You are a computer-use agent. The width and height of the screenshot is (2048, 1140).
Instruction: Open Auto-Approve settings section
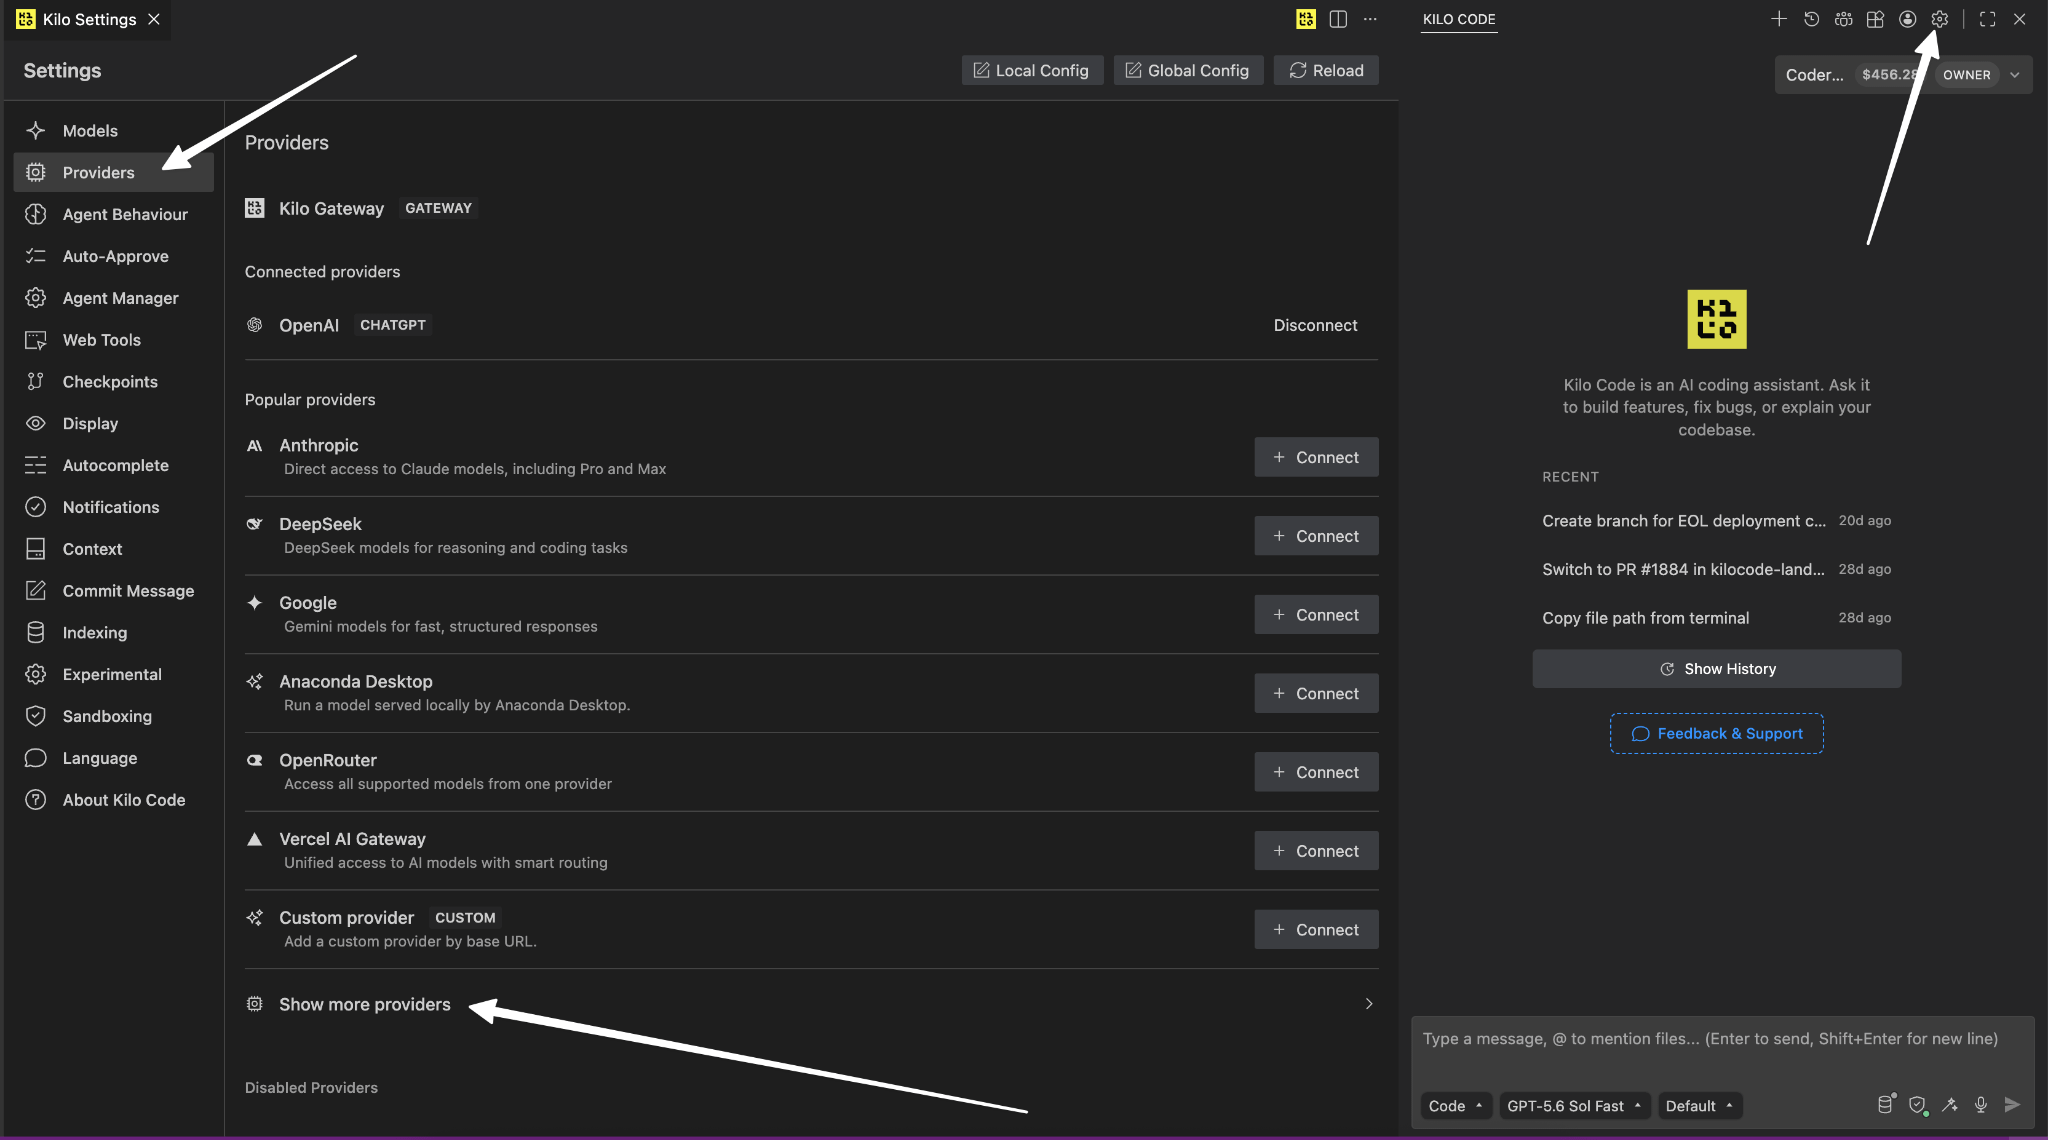pos(114,256)
